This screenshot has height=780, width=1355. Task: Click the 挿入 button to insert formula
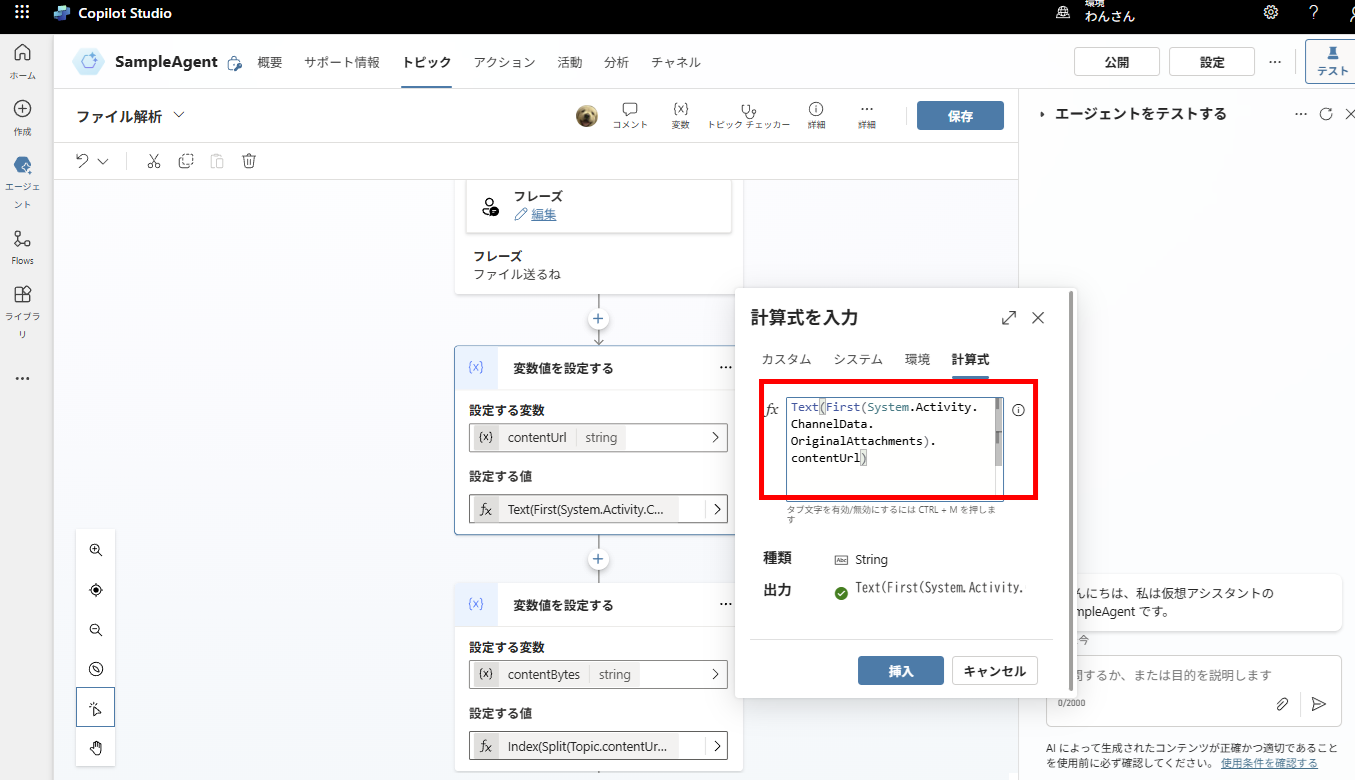tap(899, 670)
